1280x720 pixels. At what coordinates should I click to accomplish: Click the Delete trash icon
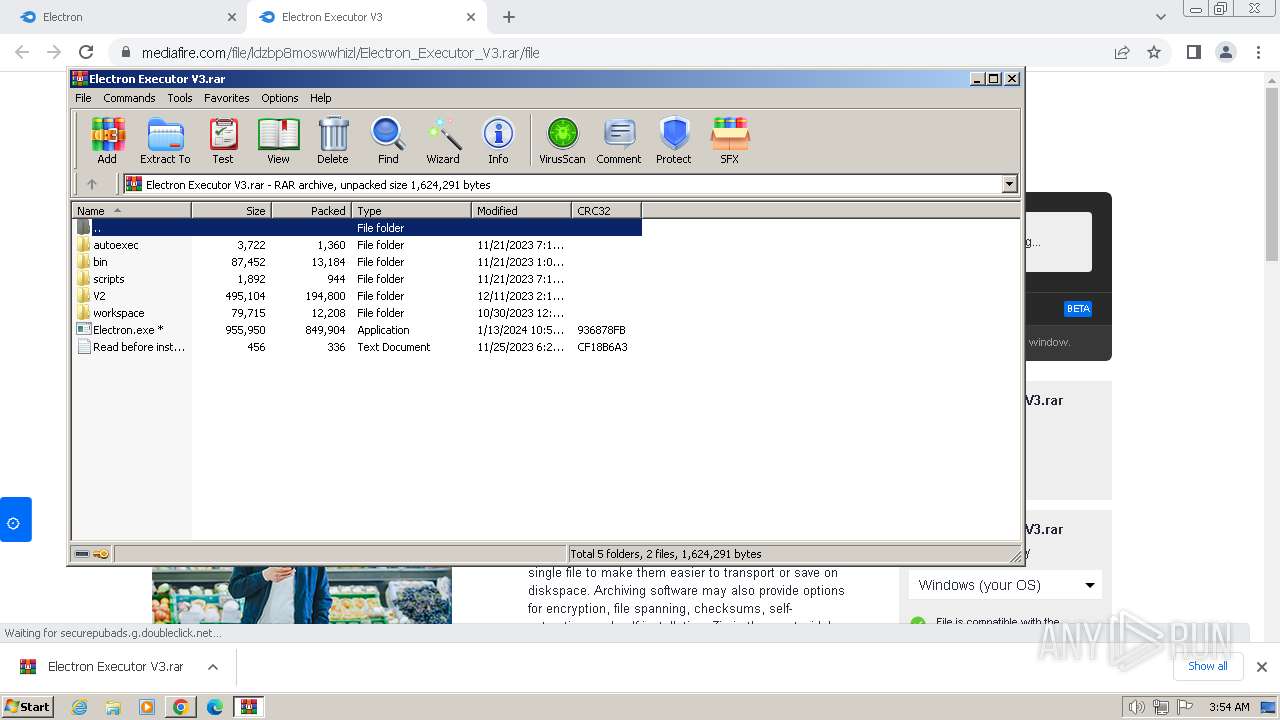point(333,140)
